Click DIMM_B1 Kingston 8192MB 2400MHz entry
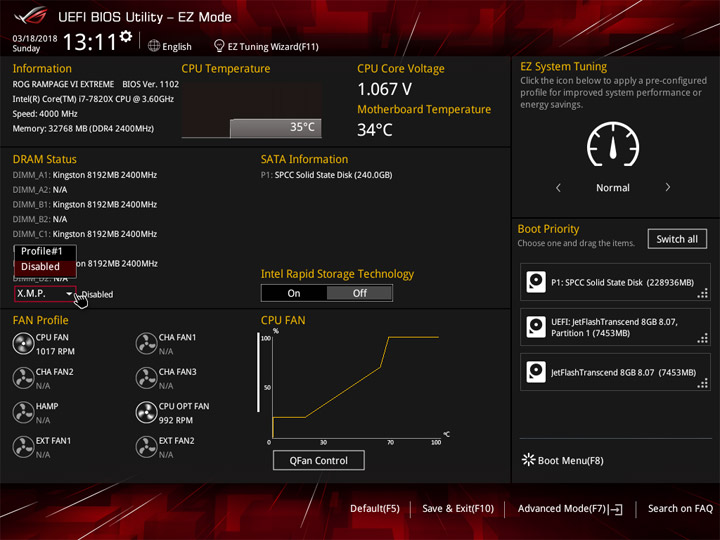The width and height of the screenshot is (720, 540). coord(84,204)
